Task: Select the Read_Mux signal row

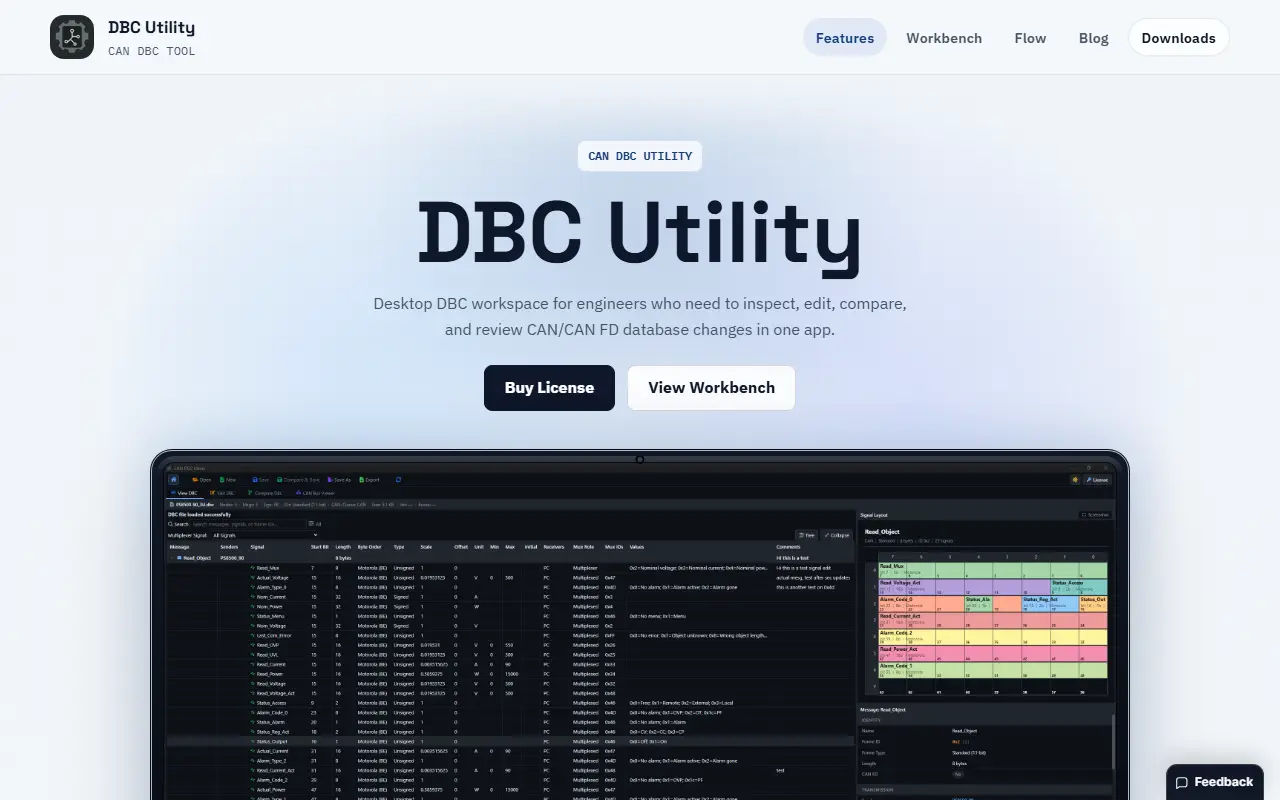Action: pos(510,568)
